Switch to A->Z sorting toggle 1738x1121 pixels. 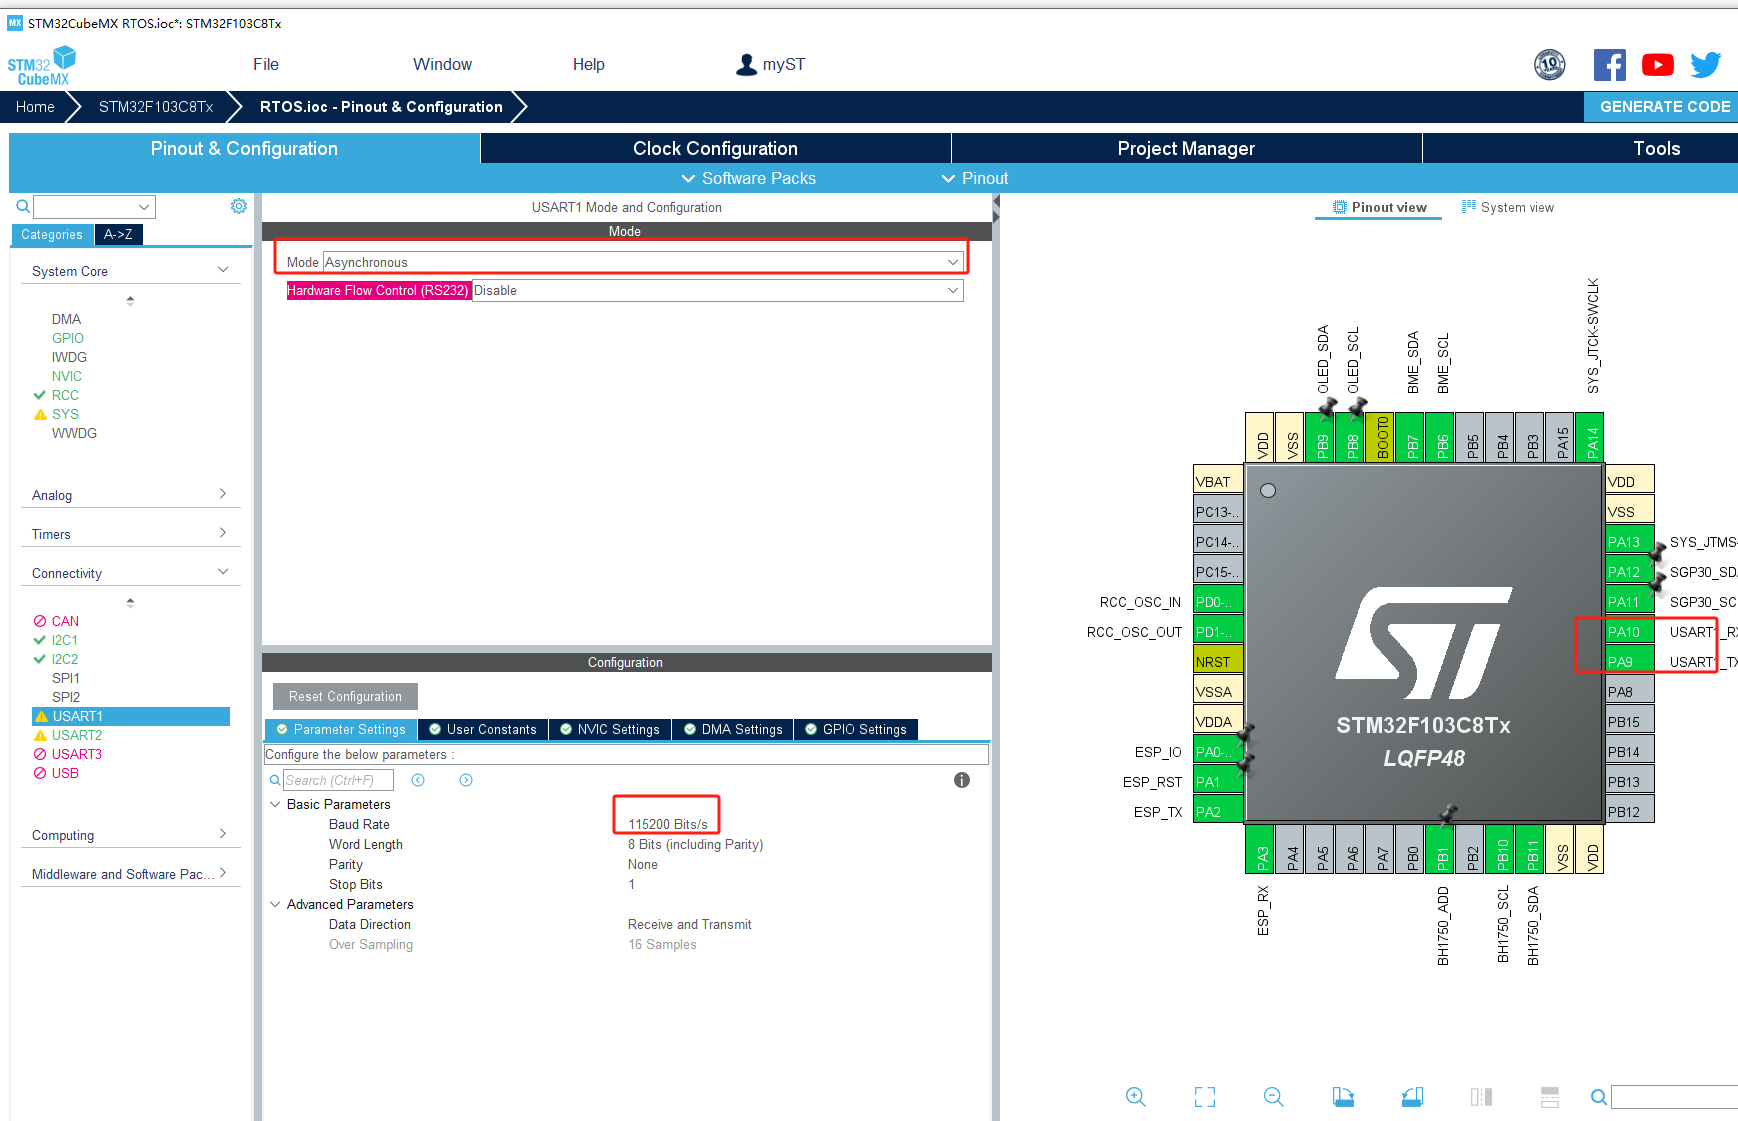coord(118,234)
